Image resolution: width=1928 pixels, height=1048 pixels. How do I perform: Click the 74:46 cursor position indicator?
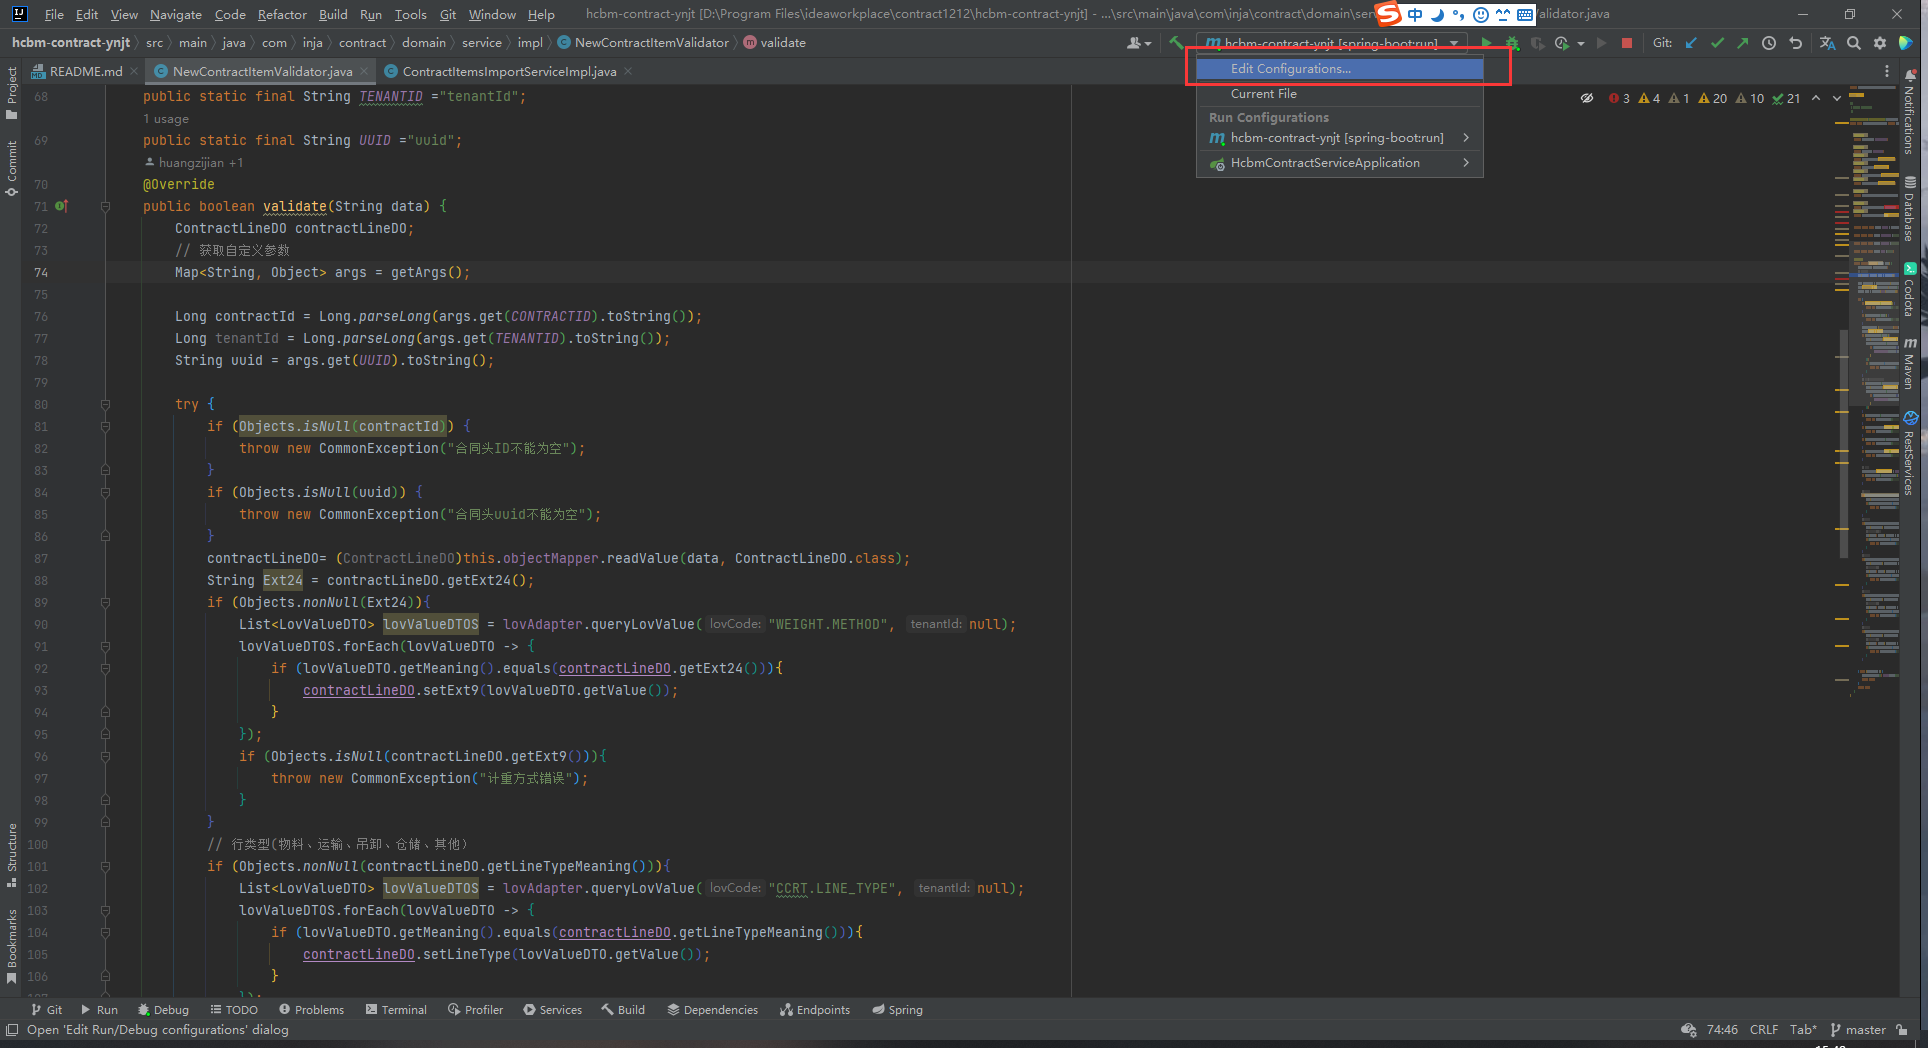[1722, 1030]
